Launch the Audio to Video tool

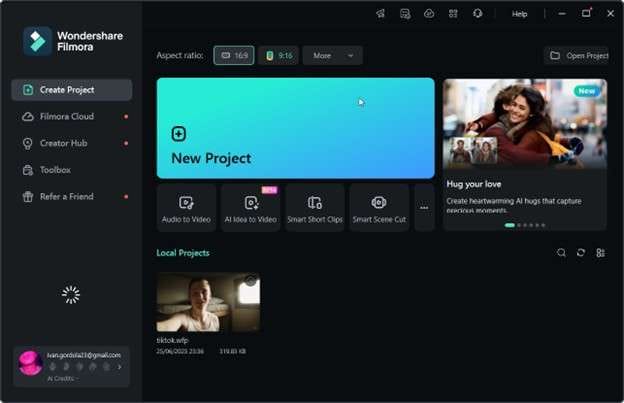(x=186, y=208)
